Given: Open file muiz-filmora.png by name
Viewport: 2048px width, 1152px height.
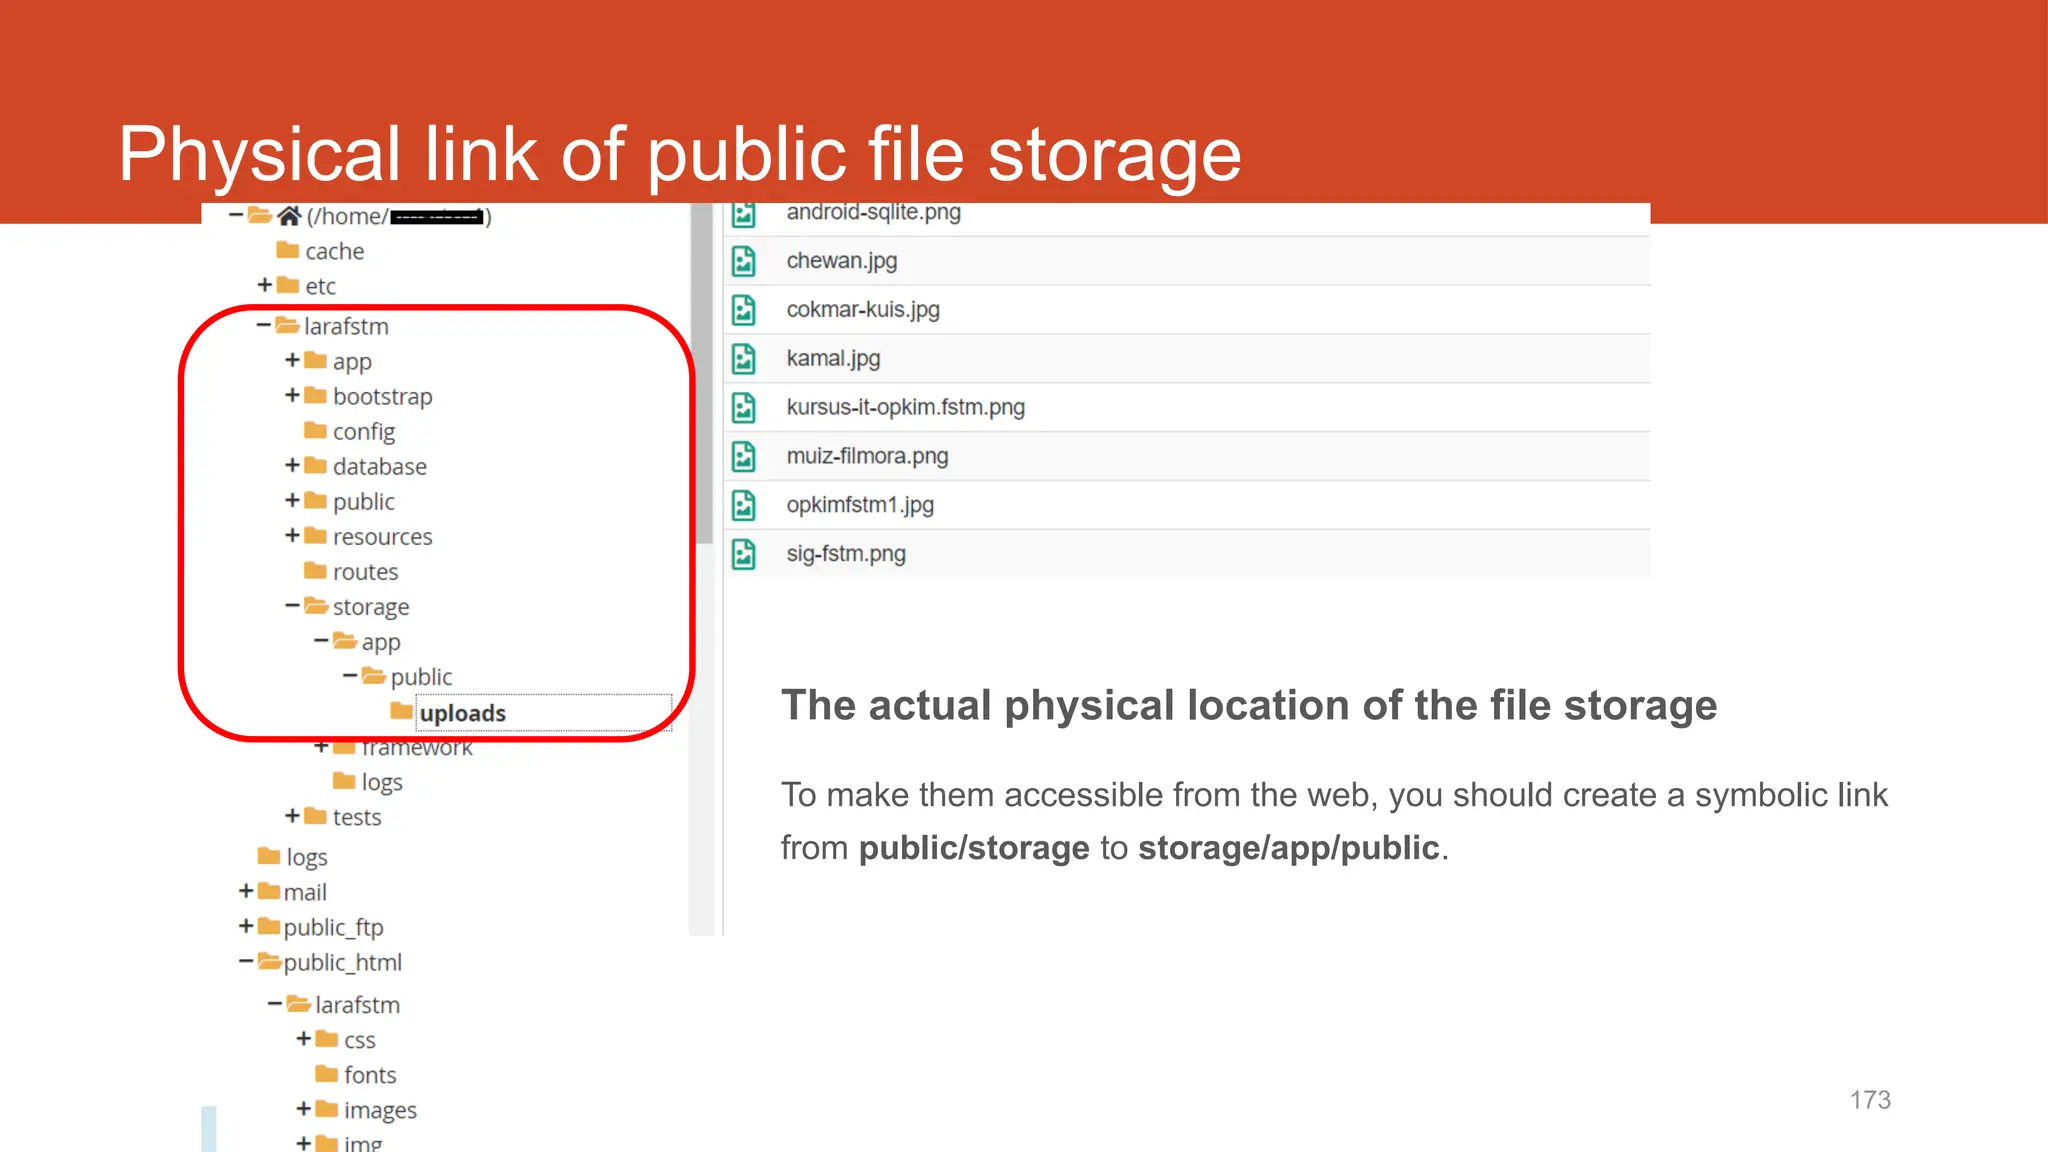Looking at the screenshot, I should pos(868,456).
